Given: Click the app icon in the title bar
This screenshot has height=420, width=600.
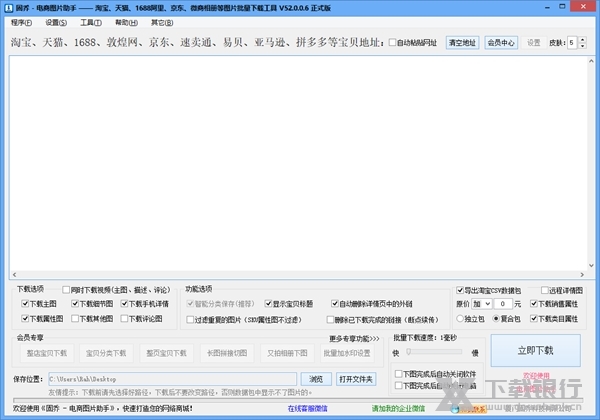Looking at the screenshot, I should click(8, 8).
